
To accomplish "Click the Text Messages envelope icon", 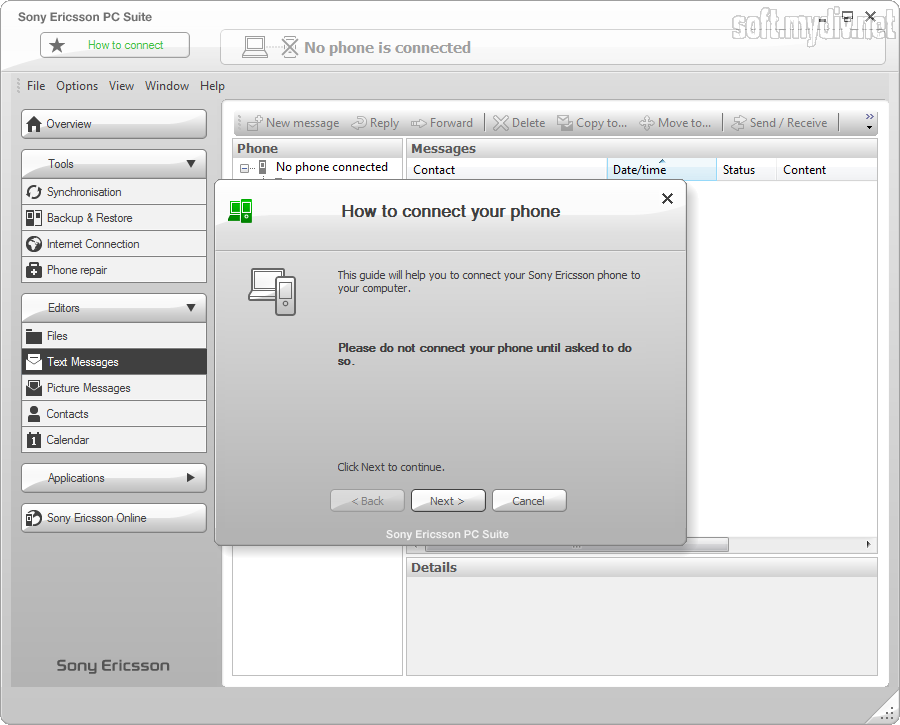I will click(34, 362).
